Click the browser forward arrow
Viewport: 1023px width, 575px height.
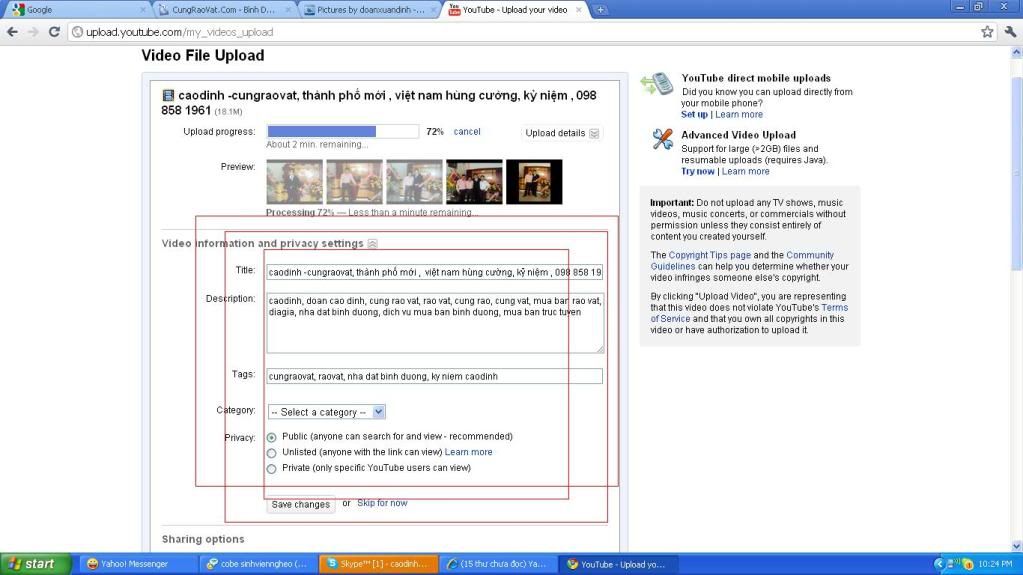(x=33, y=32)
